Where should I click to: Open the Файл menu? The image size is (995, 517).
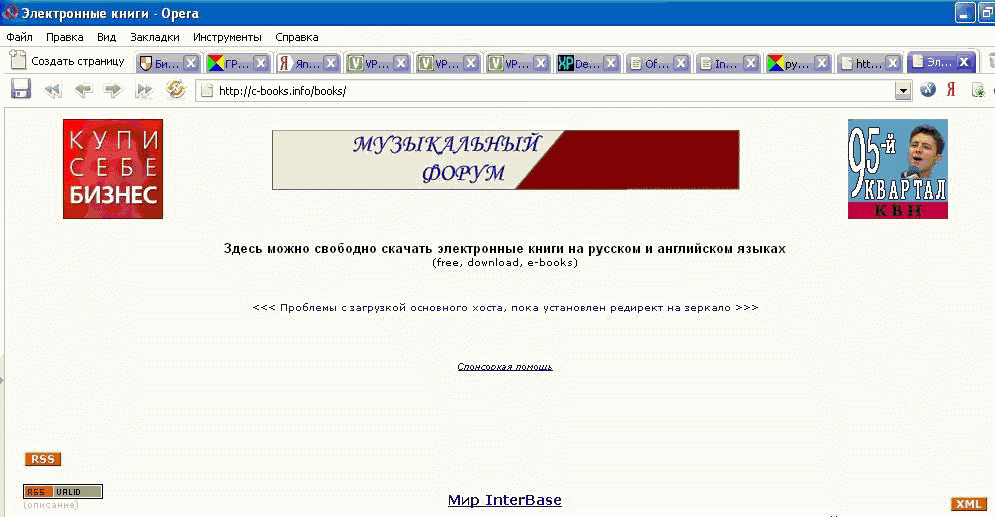point(19,37)
